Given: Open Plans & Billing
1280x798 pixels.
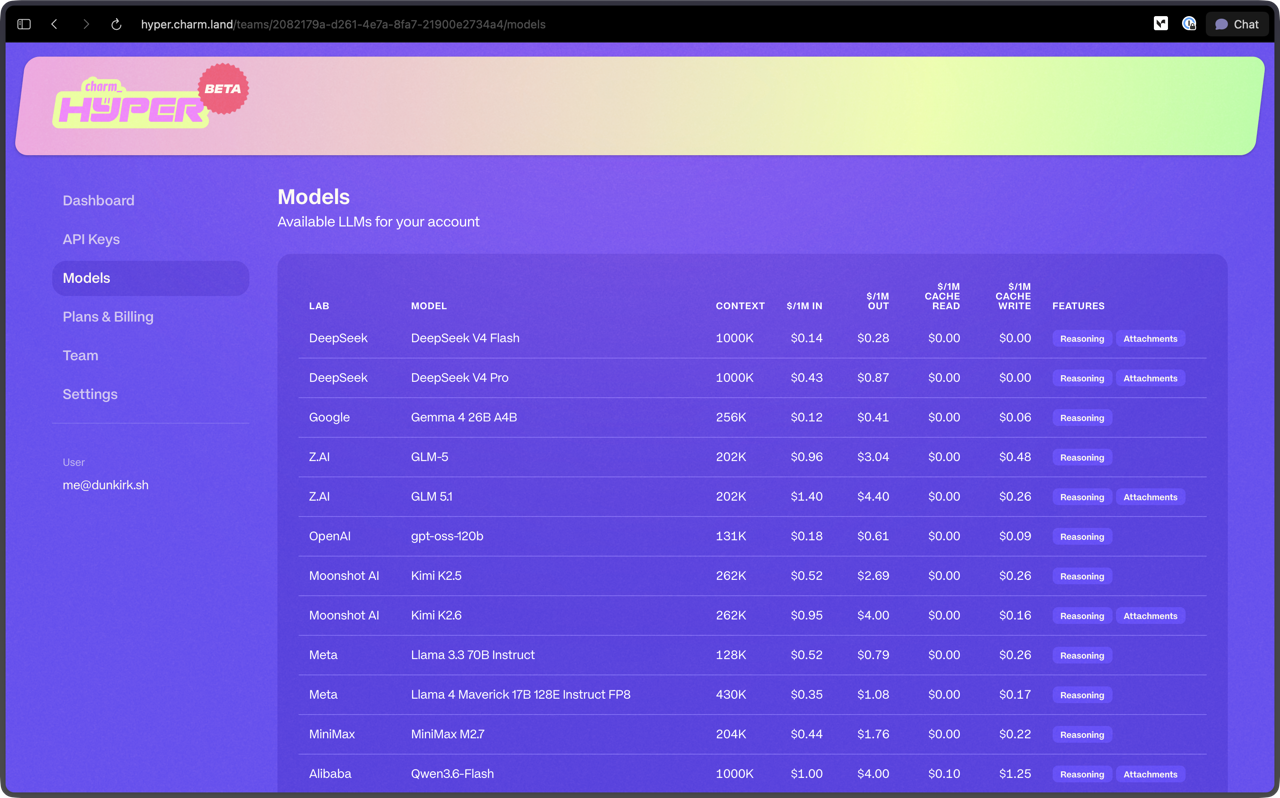Looking at the screenshot, I should 108,317.
